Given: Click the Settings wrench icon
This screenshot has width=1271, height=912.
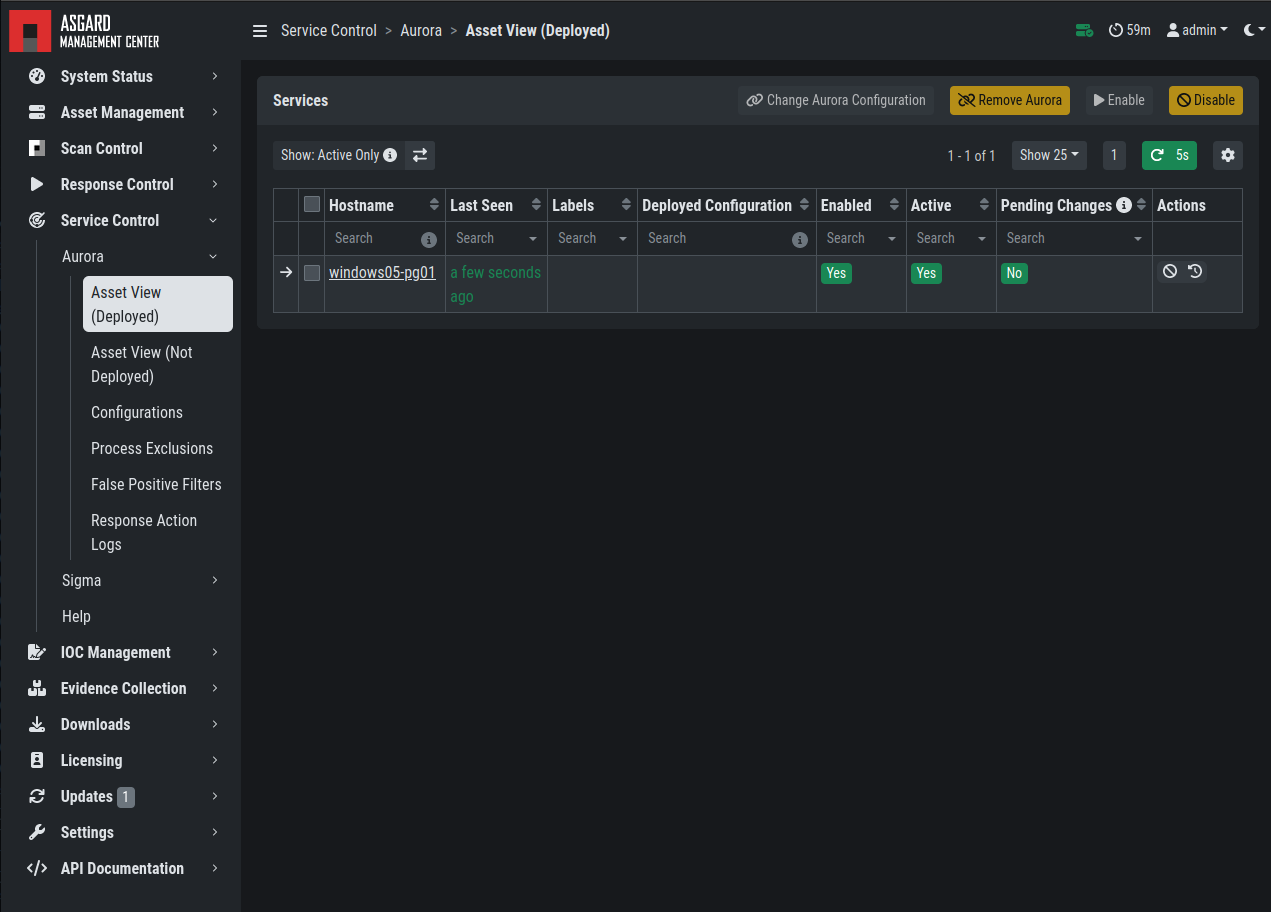Looking at the screenshot, I should point(37,832).
